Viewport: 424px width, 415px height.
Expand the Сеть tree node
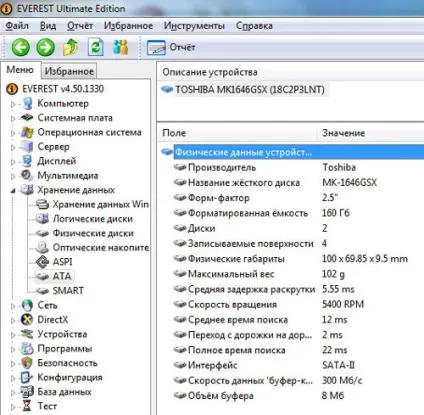(13, 306)
